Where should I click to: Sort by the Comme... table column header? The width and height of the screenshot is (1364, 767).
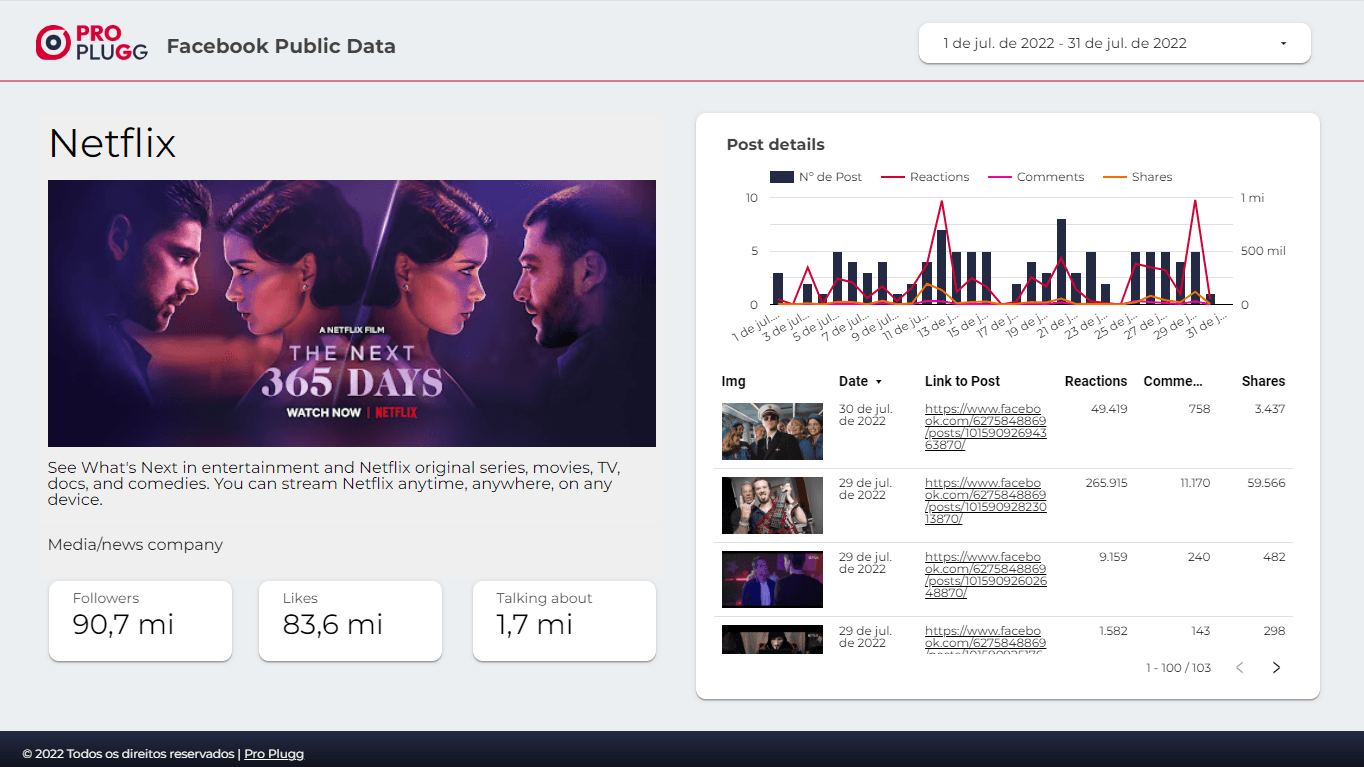1173,381
